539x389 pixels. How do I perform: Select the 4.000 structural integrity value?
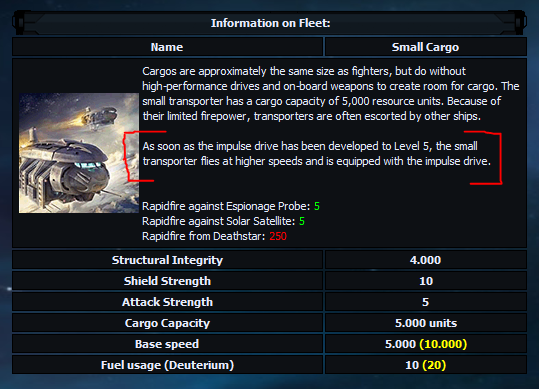(x=425, y=260)
